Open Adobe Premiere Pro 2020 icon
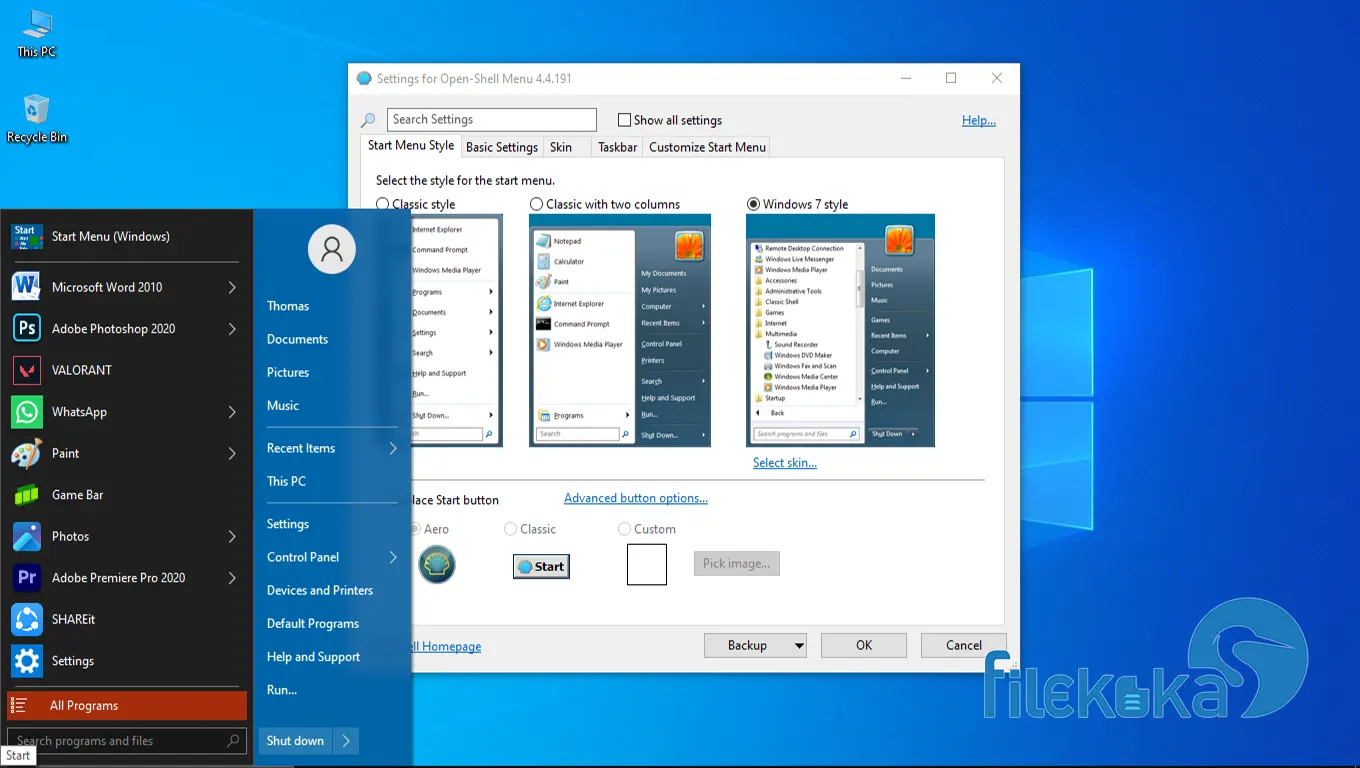Screen dimensions: 1360x768 click(26, 578)
